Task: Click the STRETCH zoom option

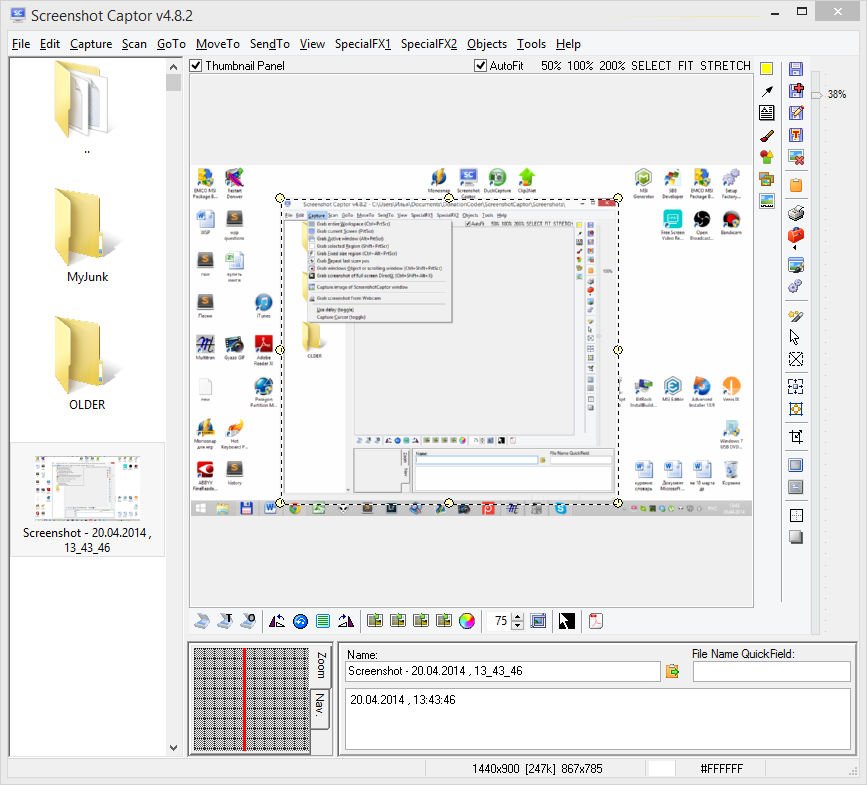Action: (x=725, y=66)
